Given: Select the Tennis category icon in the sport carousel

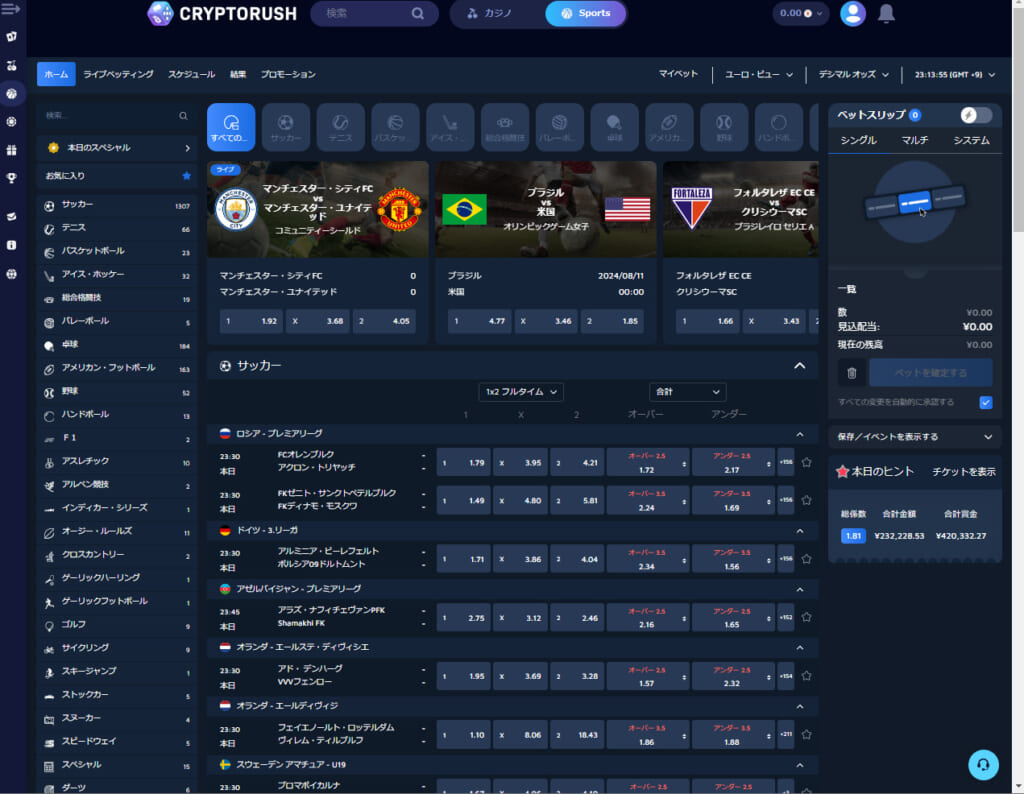Looking at the screenshot, I should click(x=340, y=127).
